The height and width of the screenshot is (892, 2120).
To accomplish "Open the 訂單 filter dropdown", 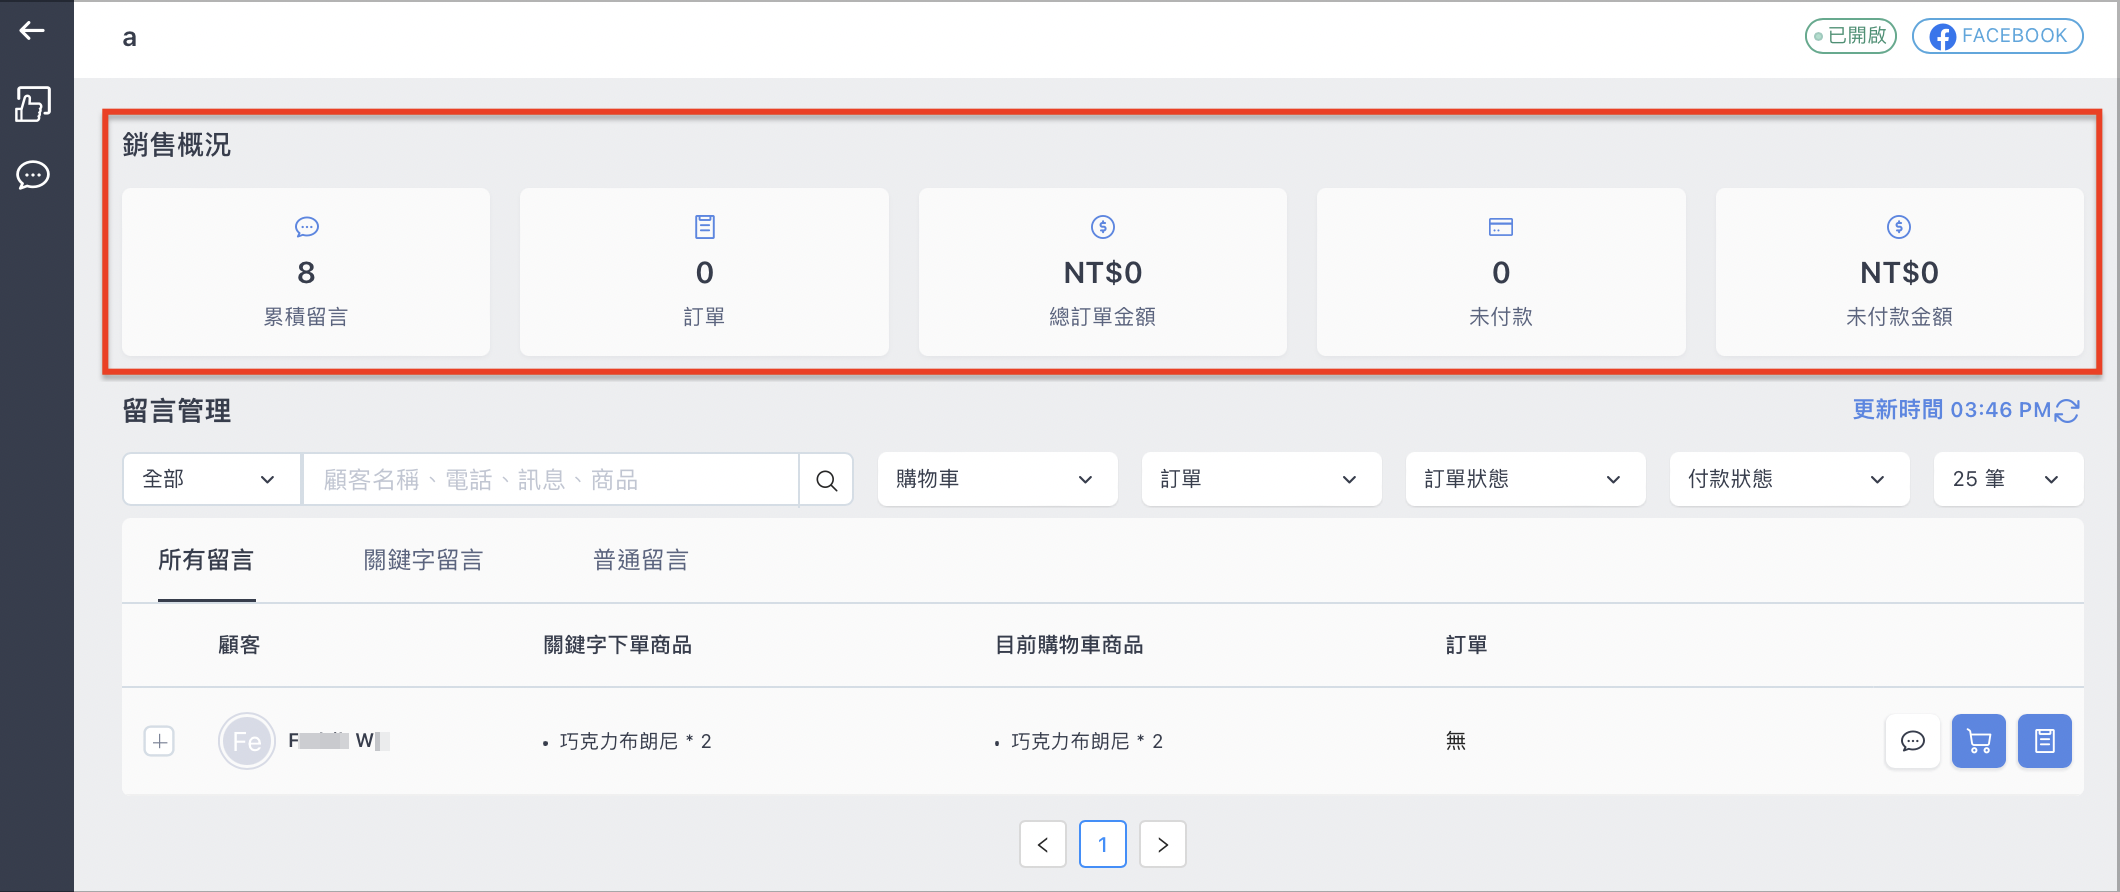I will pos(1261,479).
